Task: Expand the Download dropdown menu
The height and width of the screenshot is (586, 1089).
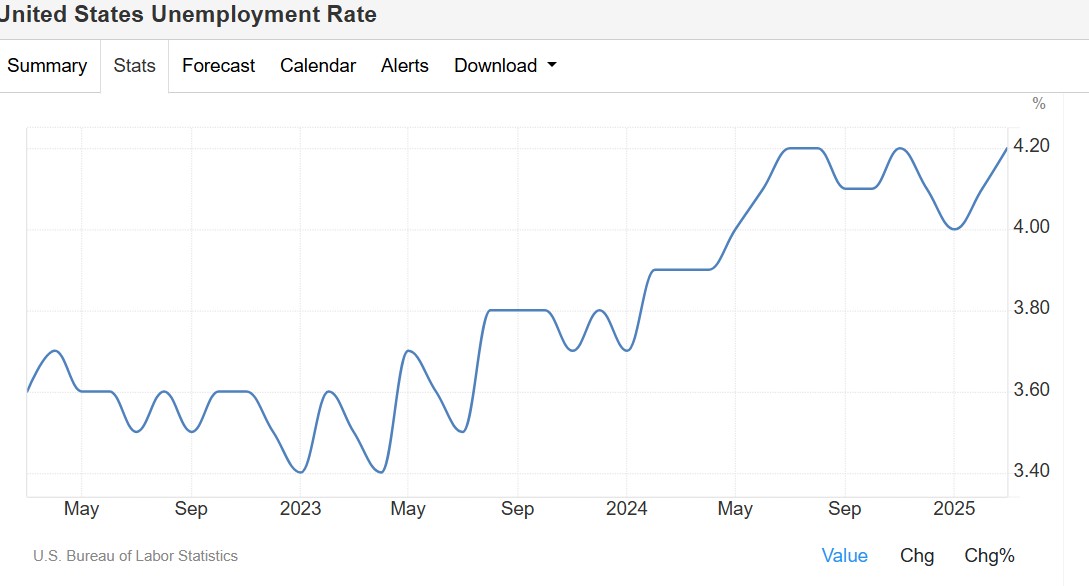Action: pos(505,66)
